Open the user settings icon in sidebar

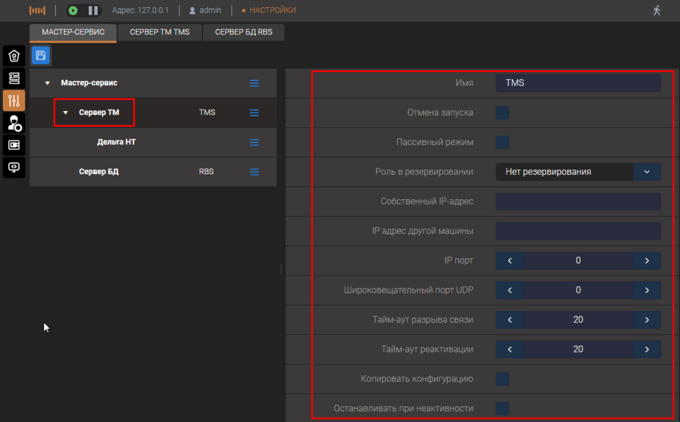pyautogui.click(x=14, y=123)
